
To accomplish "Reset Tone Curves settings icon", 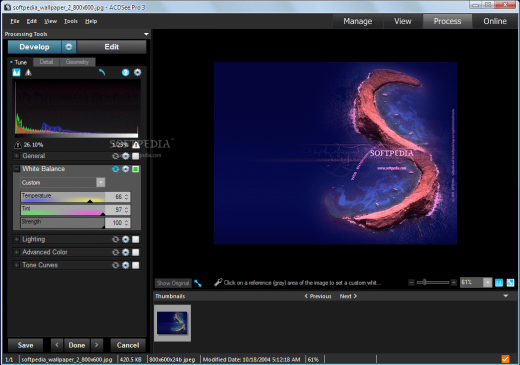I will [x=115, y=265].
